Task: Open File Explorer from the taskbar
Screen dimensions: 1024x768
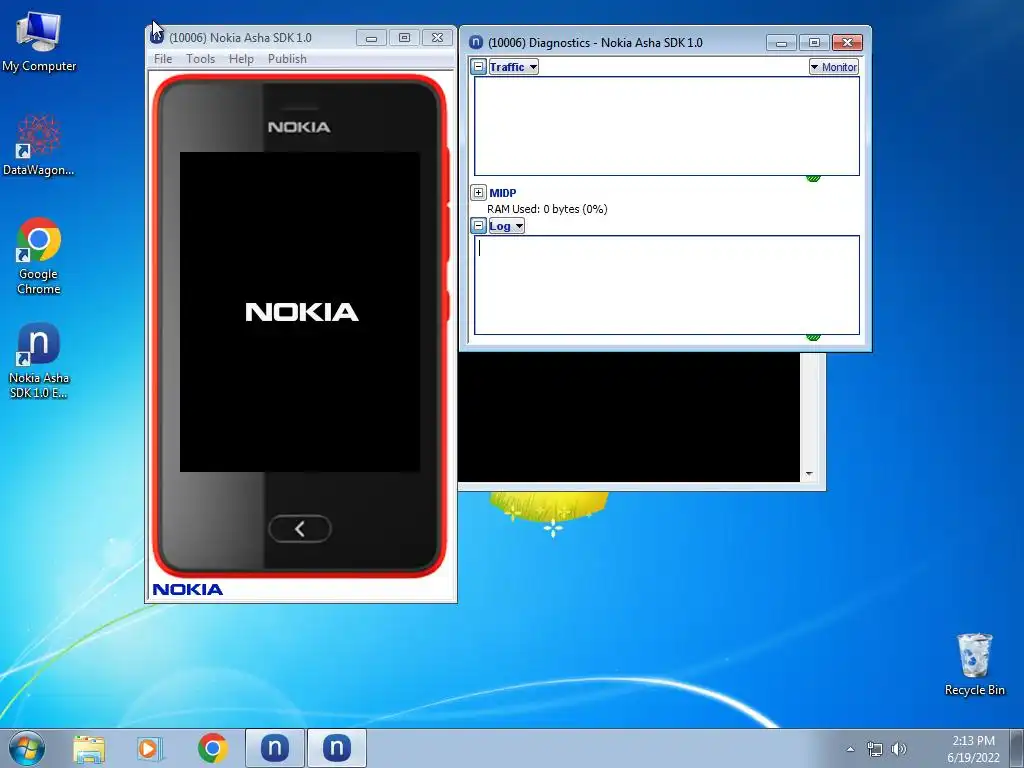Action: point(89,748)
